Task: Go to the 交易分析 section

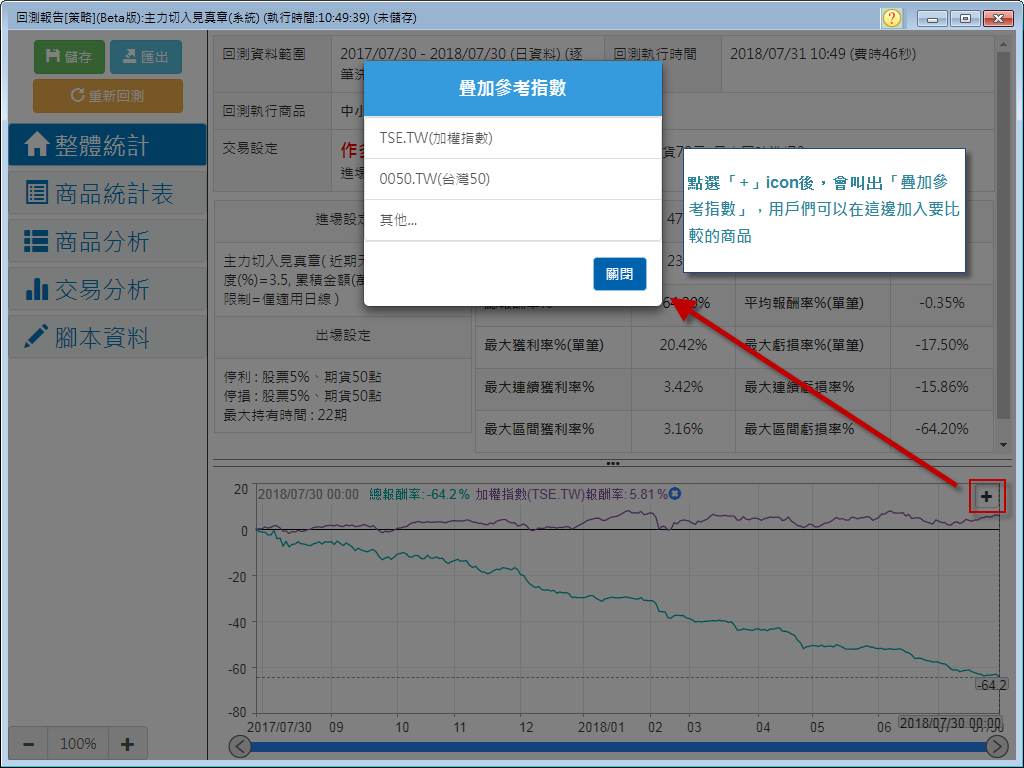Action: pyautogui.click(x=107, y=290)
